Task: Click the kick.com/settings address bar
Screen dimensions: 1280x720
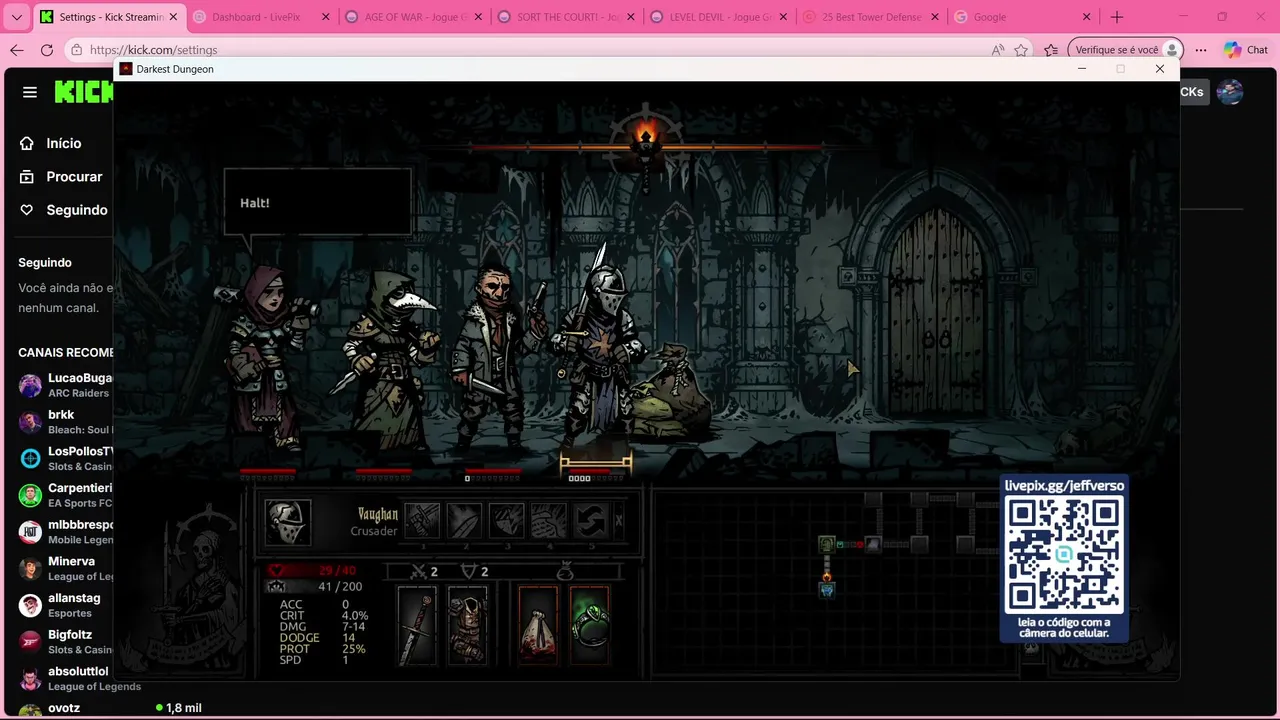Action: pyautogui.click(x=530, y=50)
